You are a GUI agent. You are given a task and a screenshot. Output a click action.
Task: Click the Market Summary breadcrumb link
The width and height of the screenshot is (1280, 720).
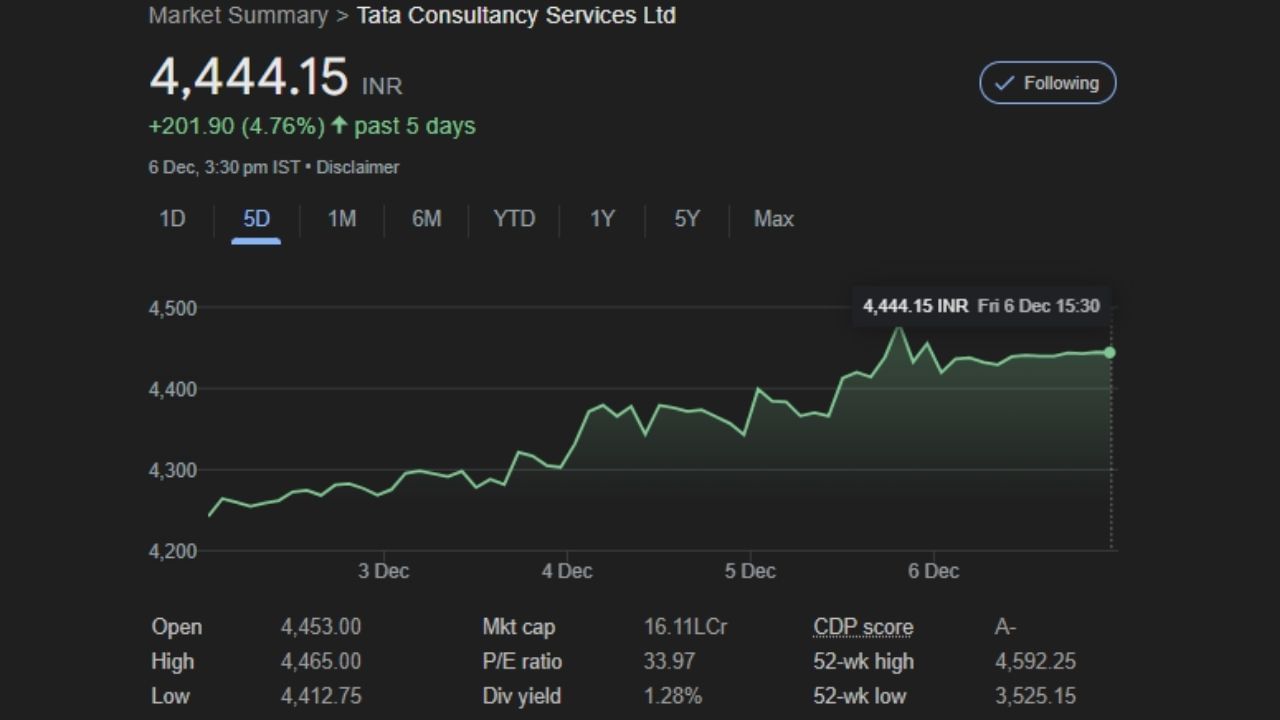click(238, 16)
